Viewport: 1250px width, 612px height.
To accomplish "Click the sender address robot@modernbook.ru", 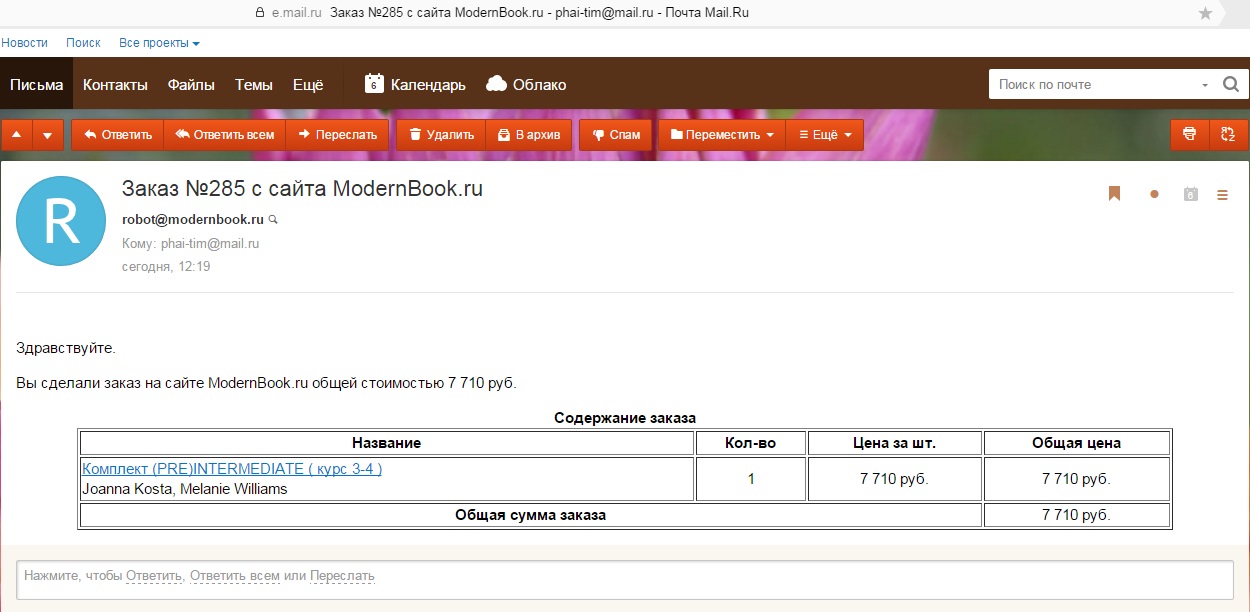I will pos(193,219).
